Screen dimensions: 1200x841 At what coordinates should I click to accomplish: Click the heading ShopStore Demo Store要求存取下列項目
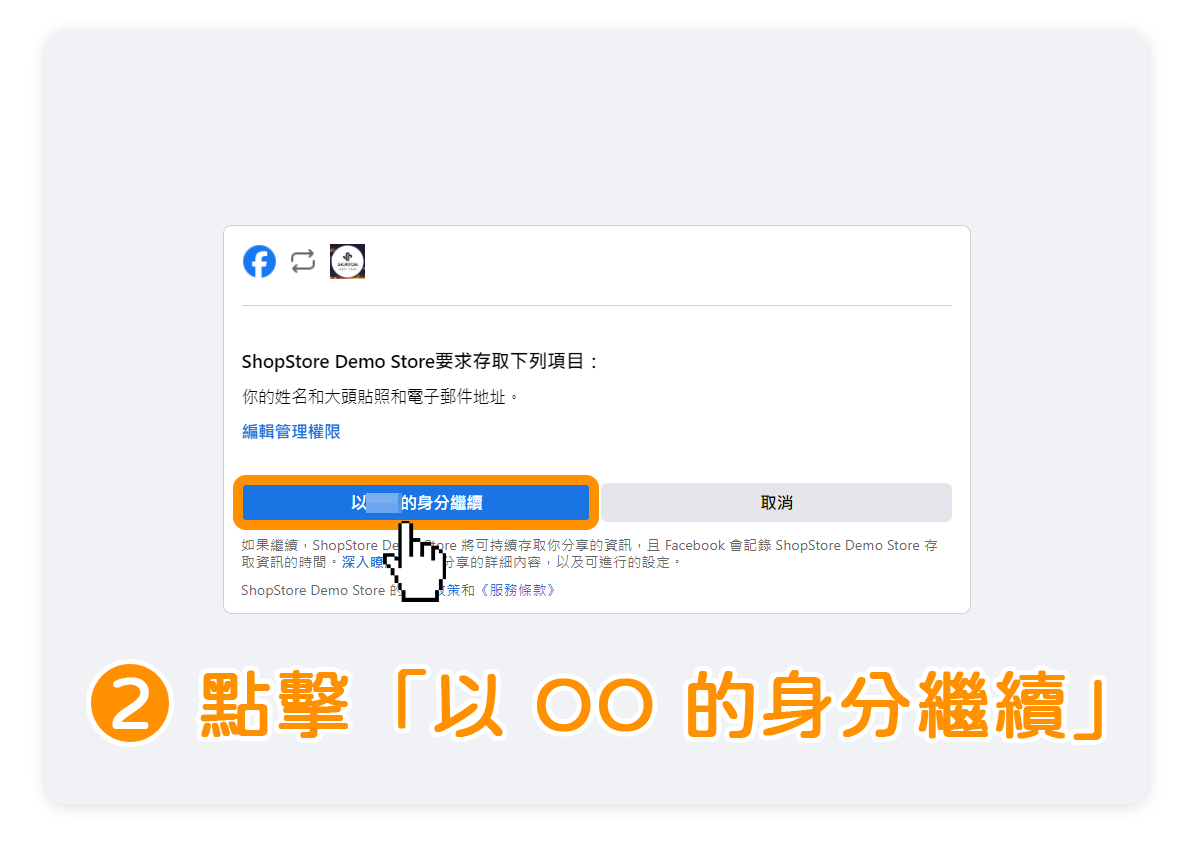(421, 361)
